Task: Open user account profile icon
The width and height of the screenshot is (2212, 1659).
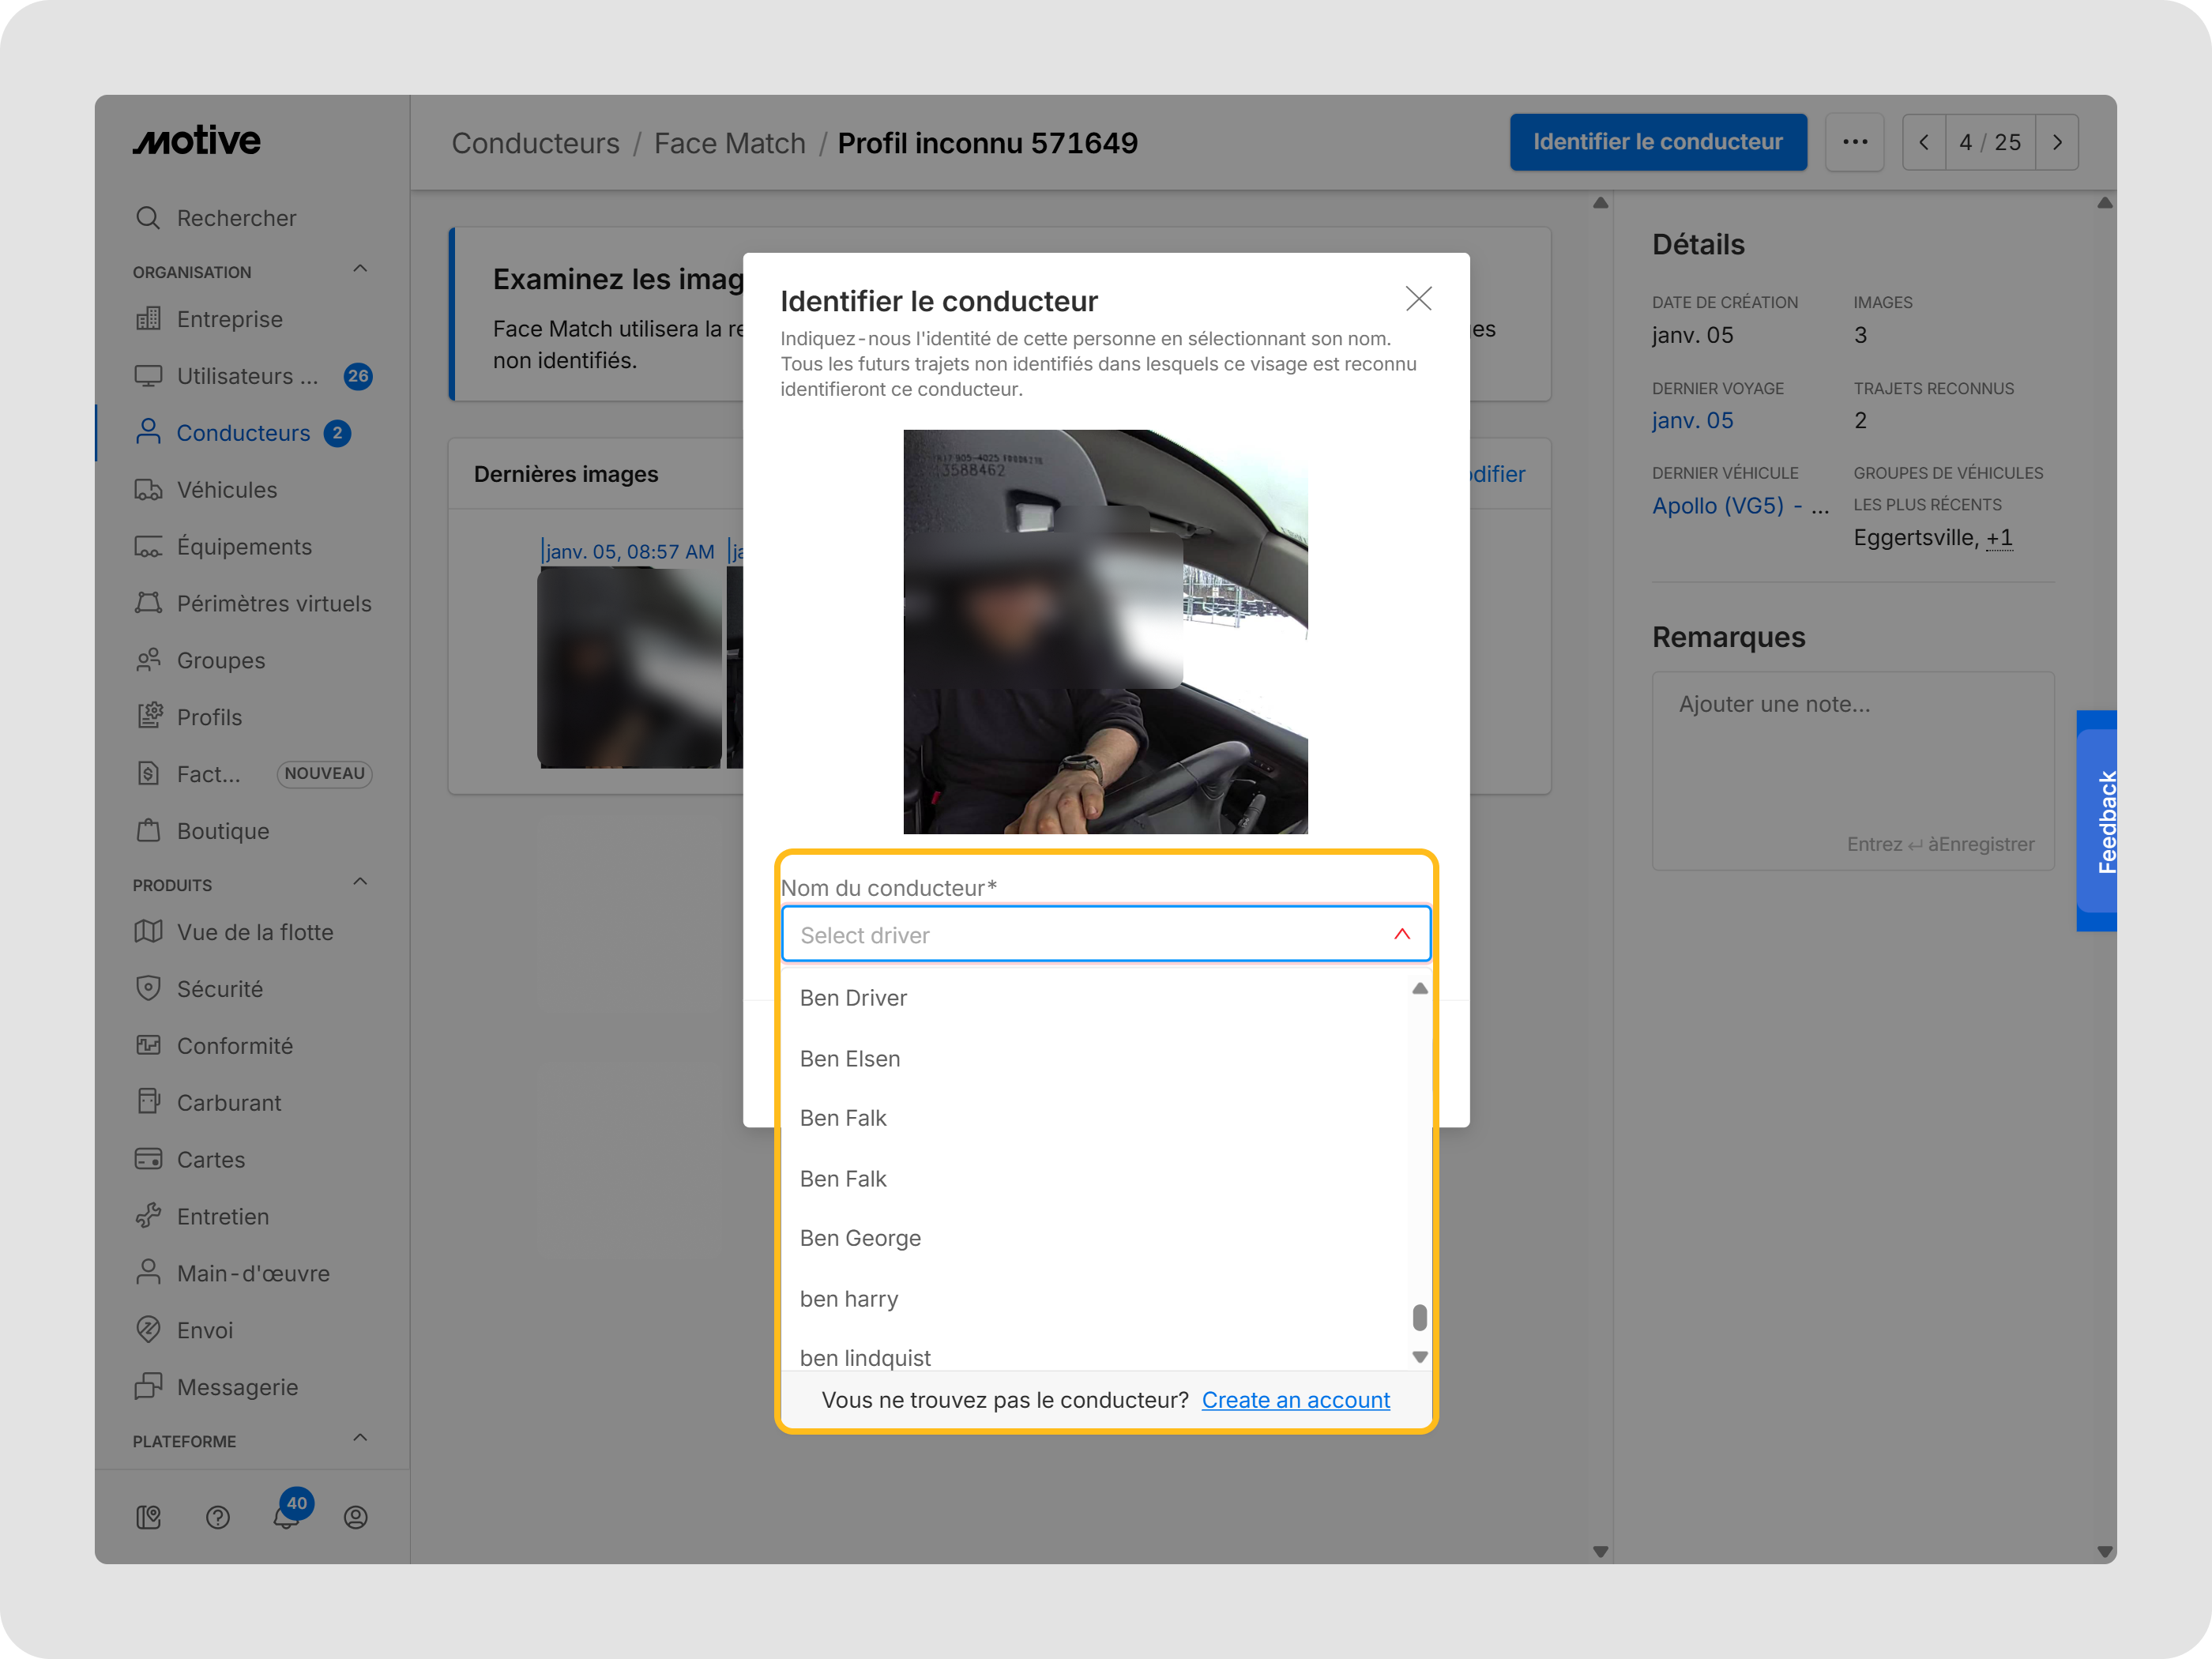Action: 356,1517
